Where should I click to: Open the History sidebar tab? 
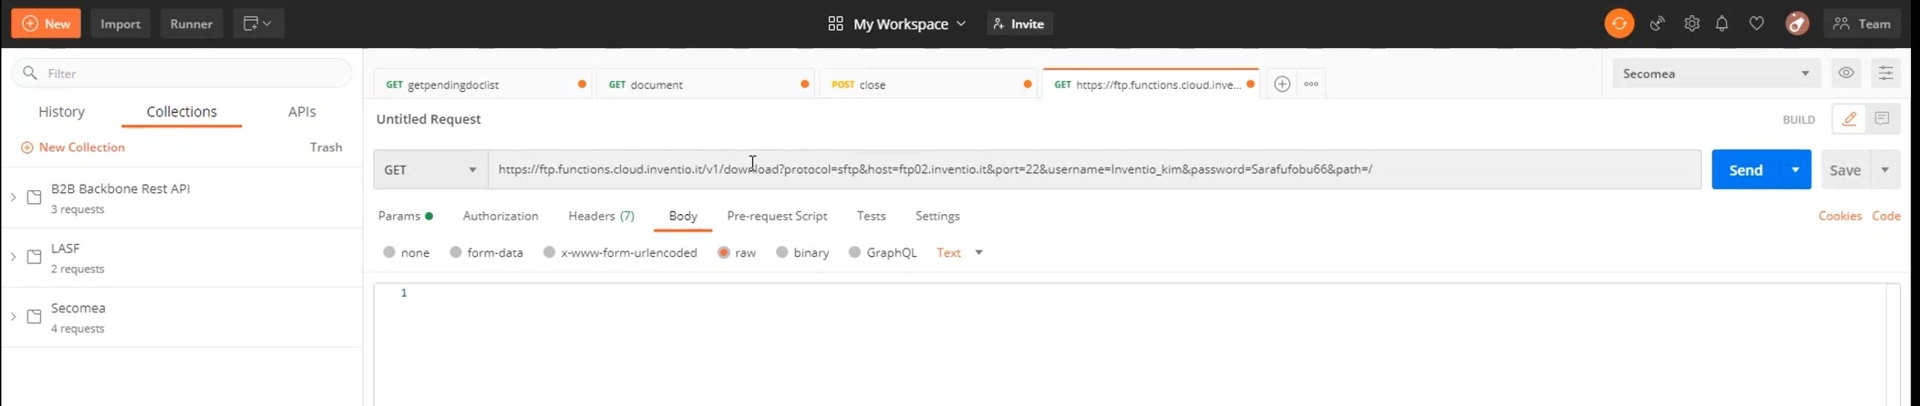[x=61, y=112]
